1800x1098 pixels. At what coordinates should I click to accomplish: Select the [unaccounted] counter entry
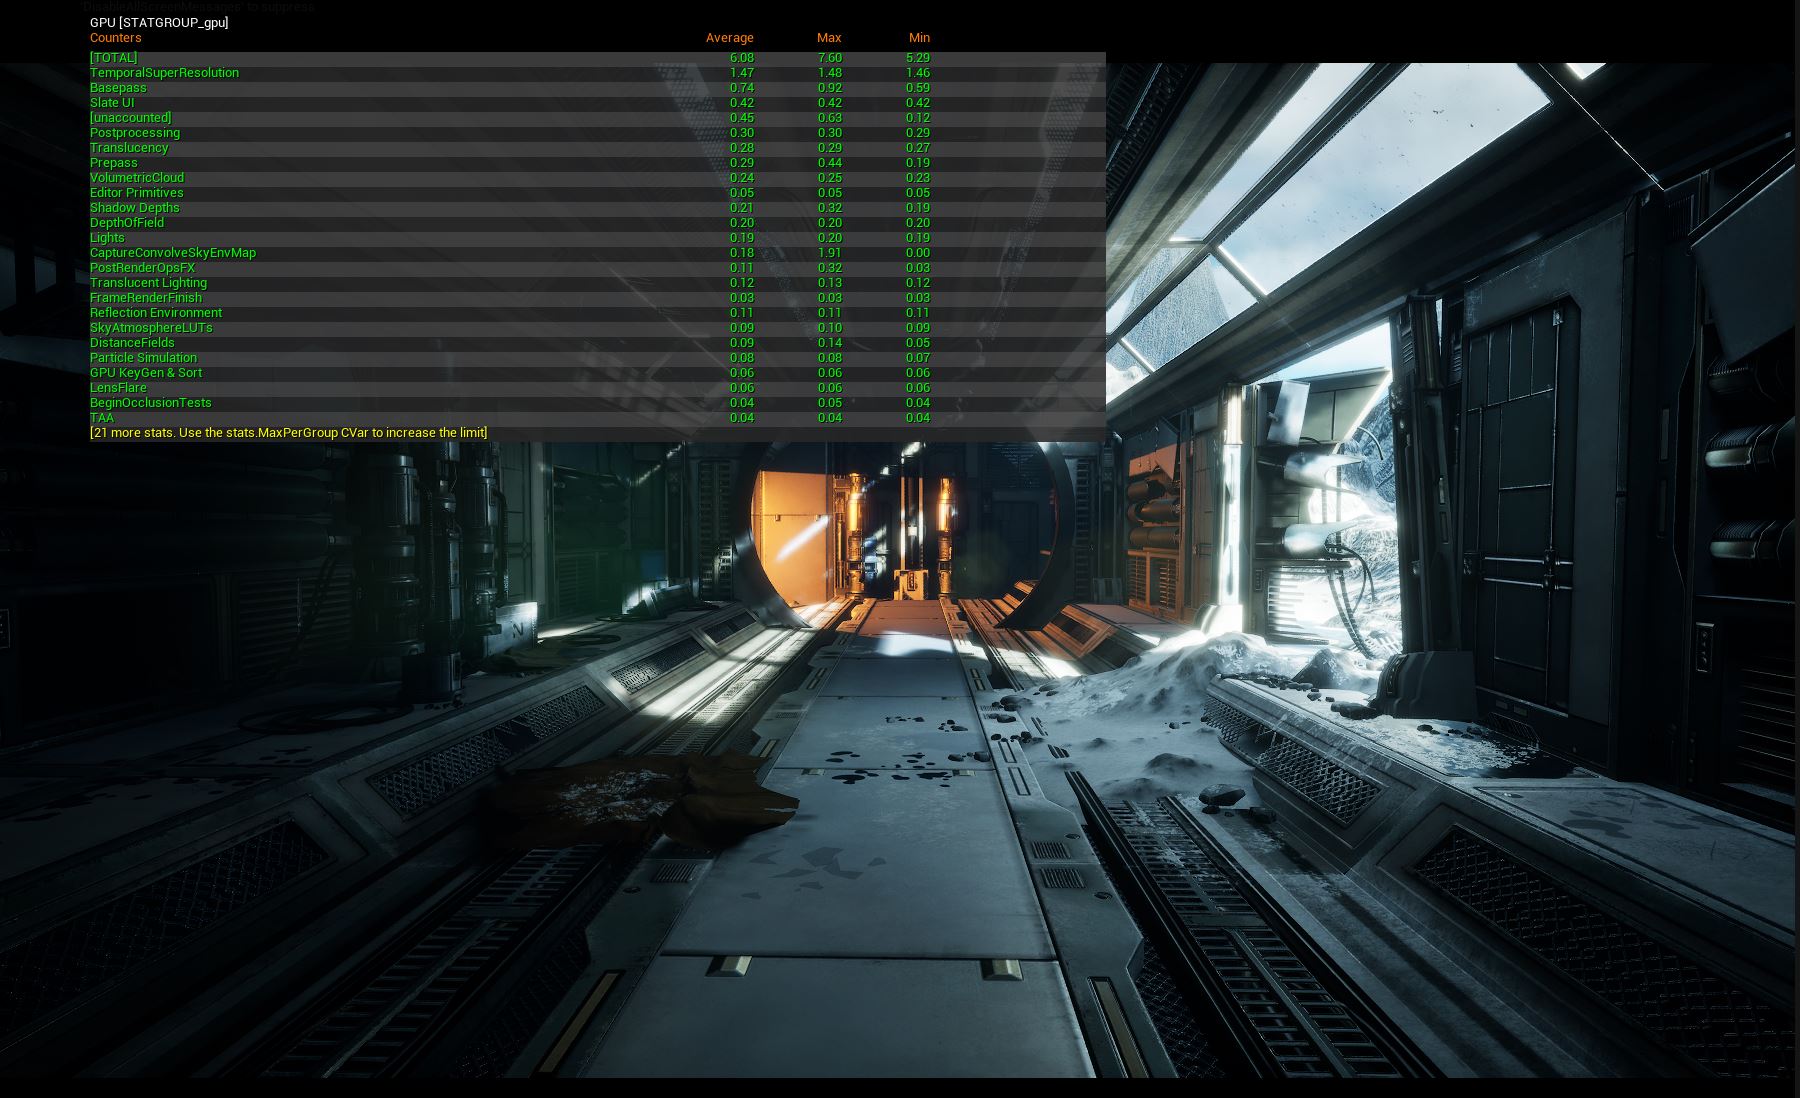pyautogui.click(x=130, y=118)
